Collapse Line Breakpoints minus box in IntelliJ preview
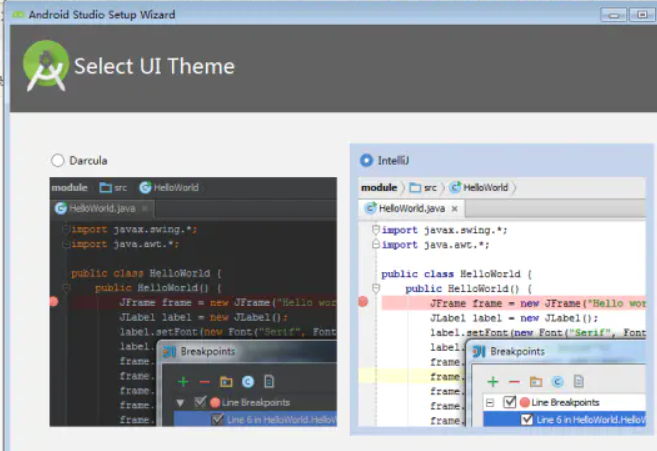The width and height of the screenshot is (657, 451). coord(489,403)
